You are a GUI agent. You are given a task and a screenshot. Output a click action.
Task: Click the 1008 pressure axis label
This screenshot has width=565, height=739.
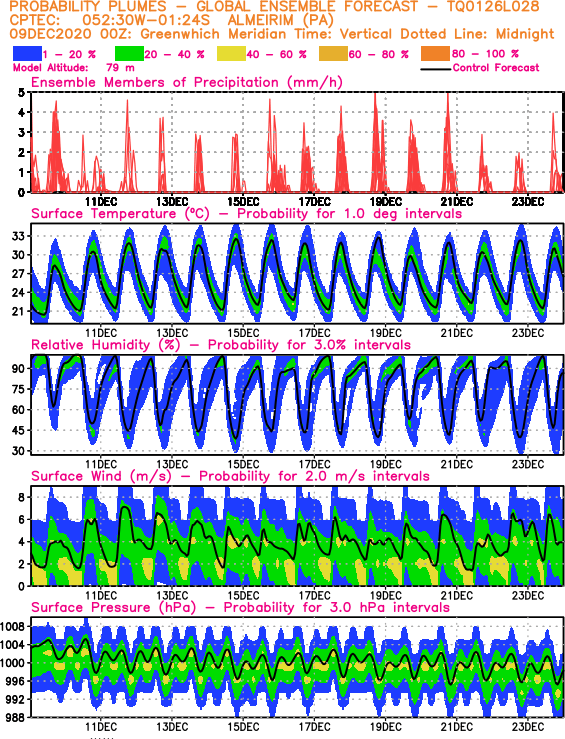click(13, 626)
